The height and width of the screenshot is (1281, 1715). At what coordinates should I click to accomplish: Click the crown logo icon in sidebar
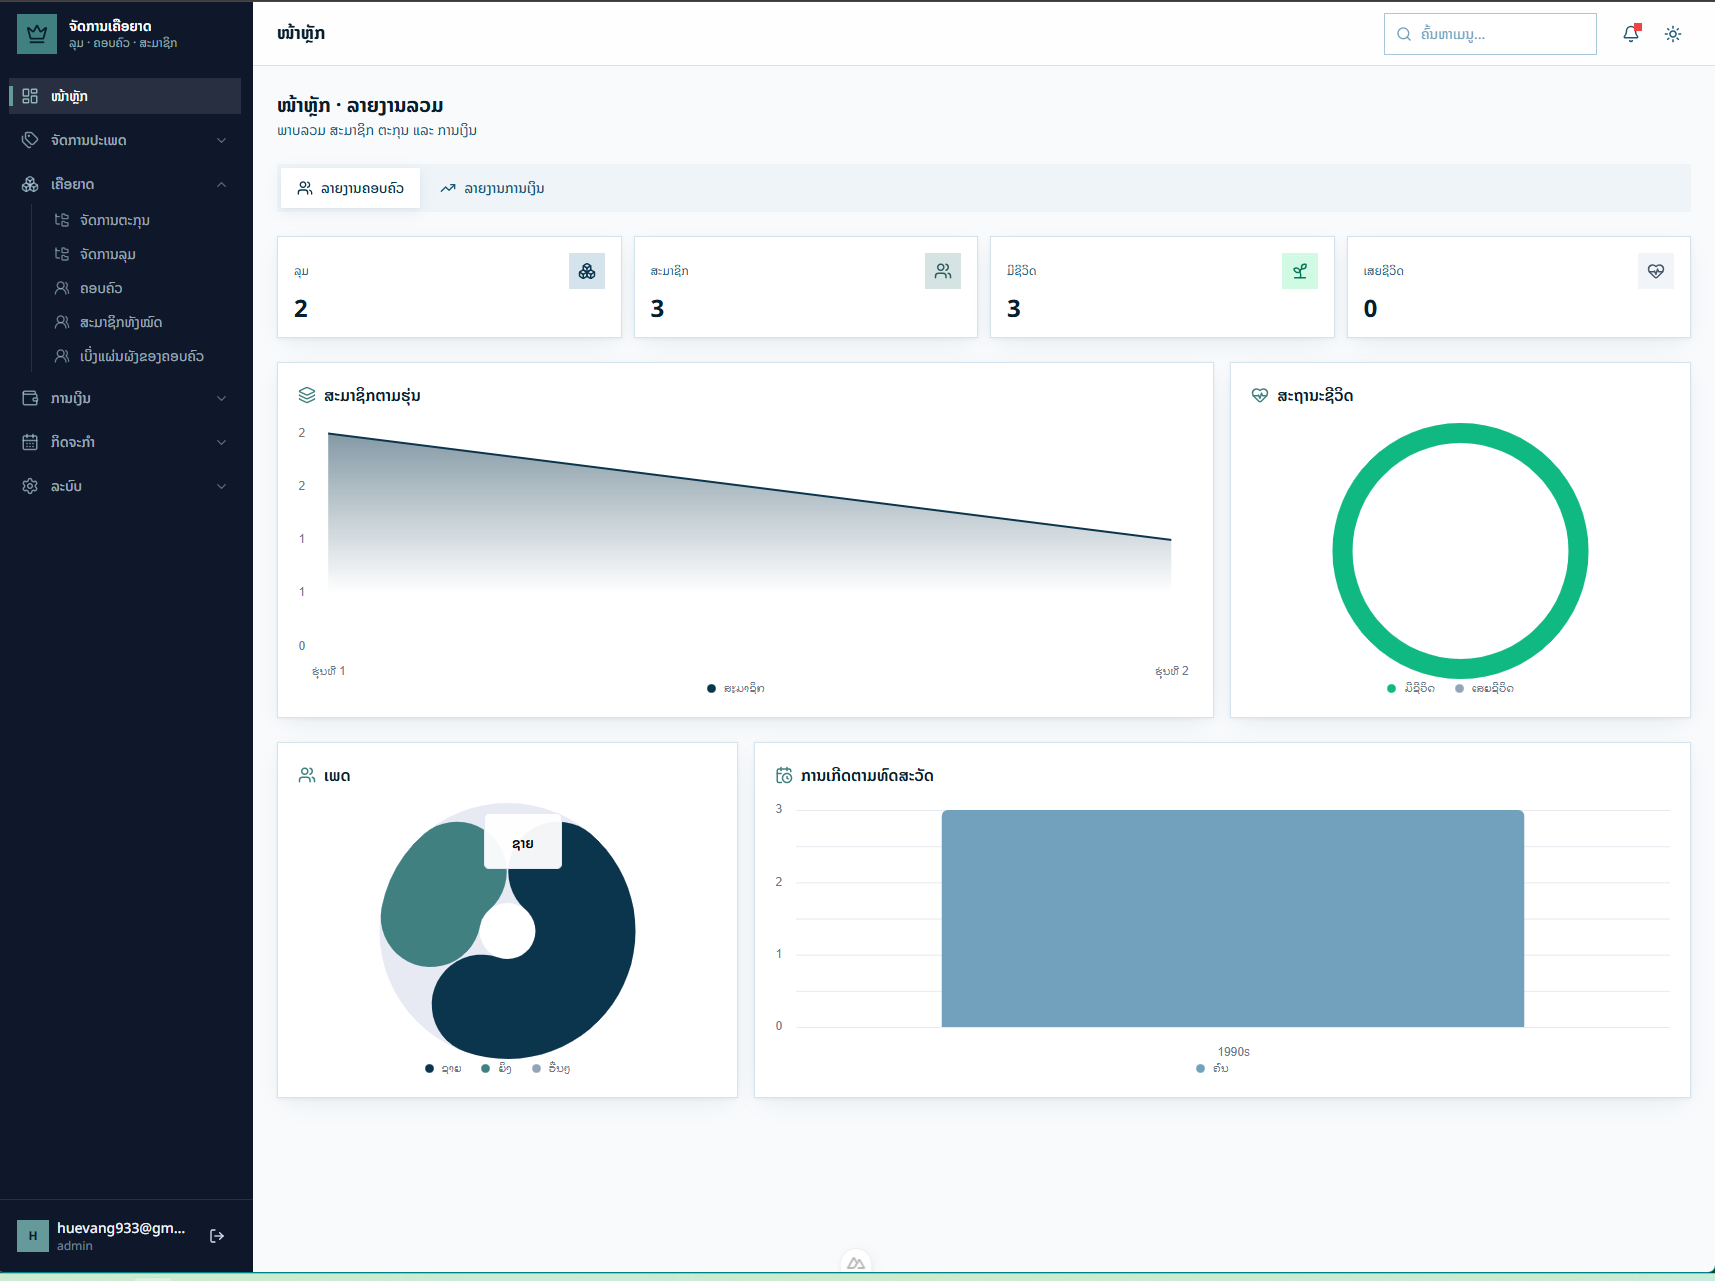pos(37,34)
